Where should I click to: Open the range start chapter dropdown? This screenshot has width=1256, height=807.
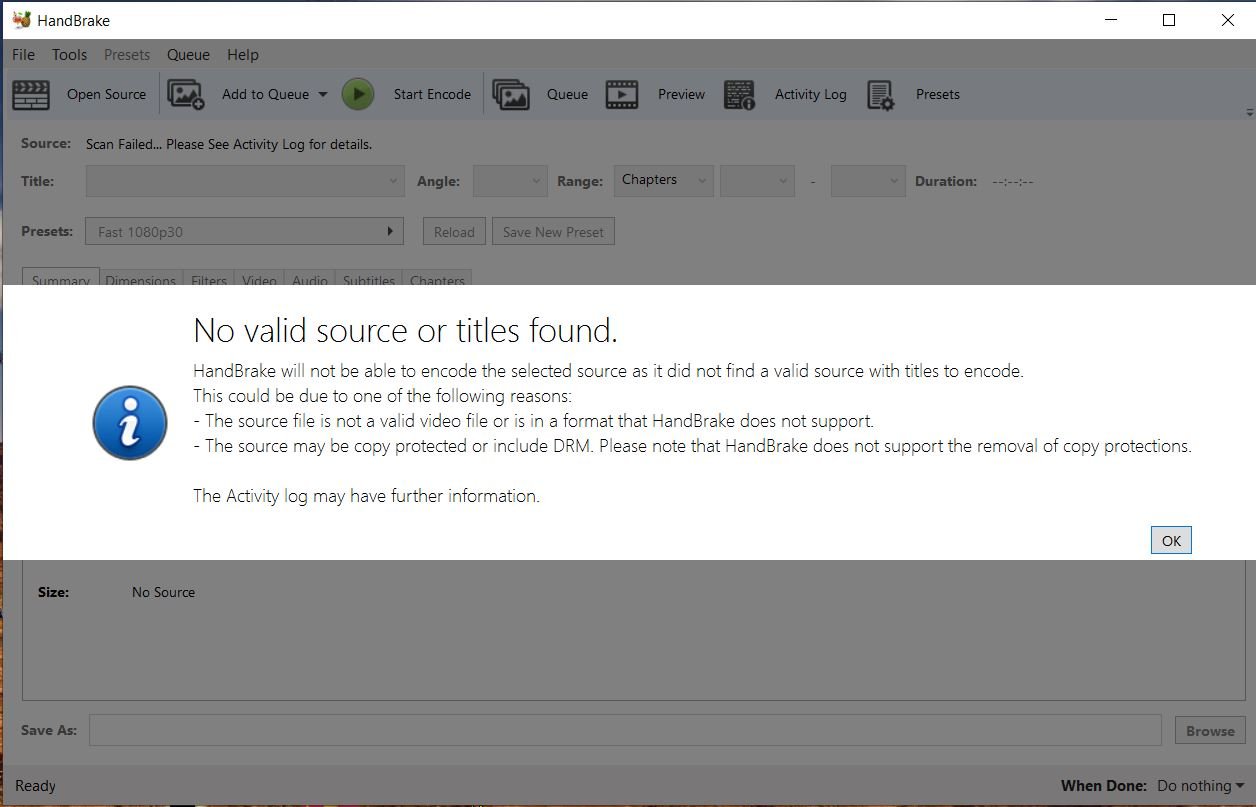tap(757, 181)
